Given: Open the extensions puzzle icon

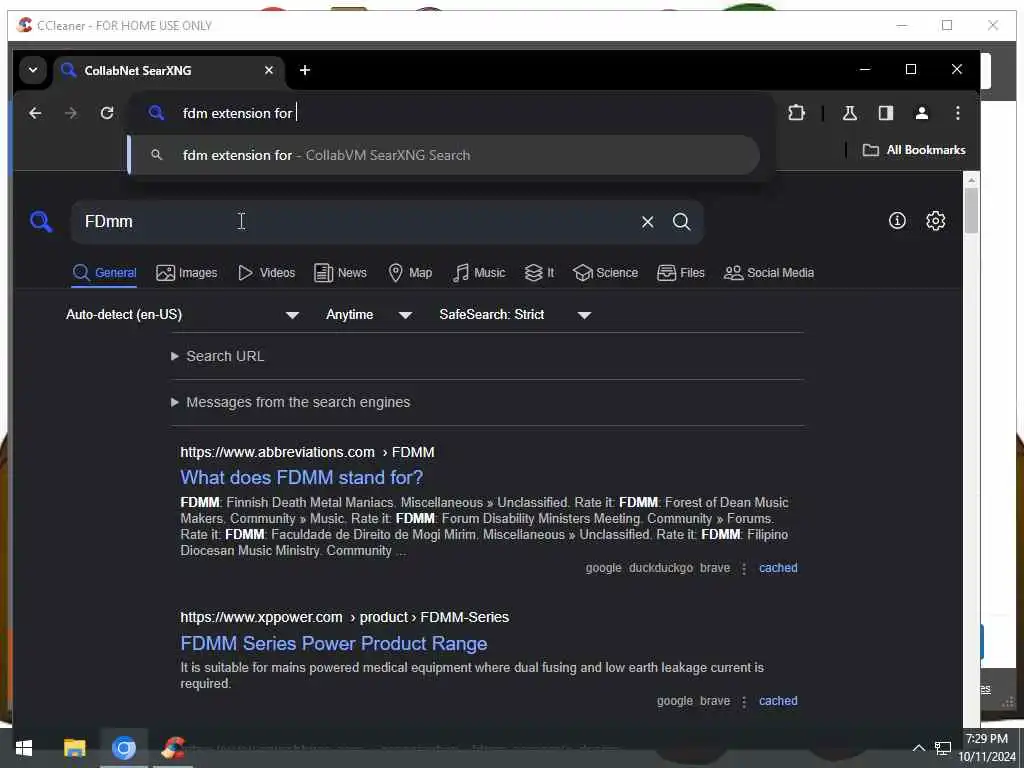Looking at the screenshot, I should (x=796, y=113).
